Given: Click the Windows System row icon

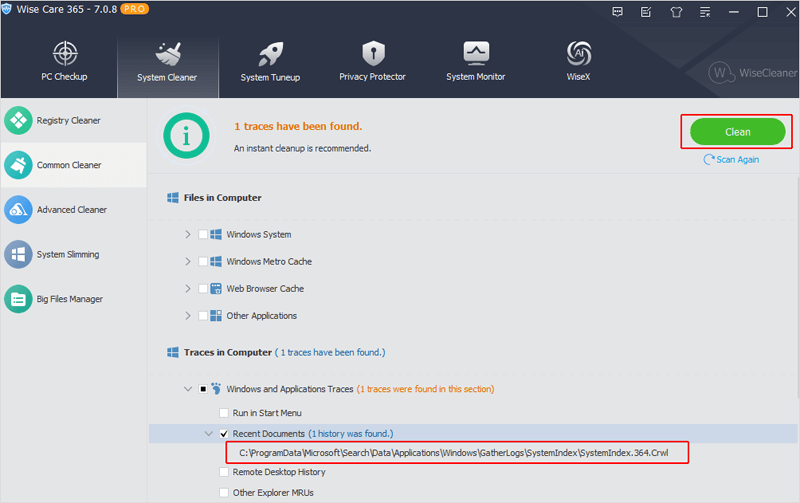Looking at the screenshot, I should click(x=216, y=234).
